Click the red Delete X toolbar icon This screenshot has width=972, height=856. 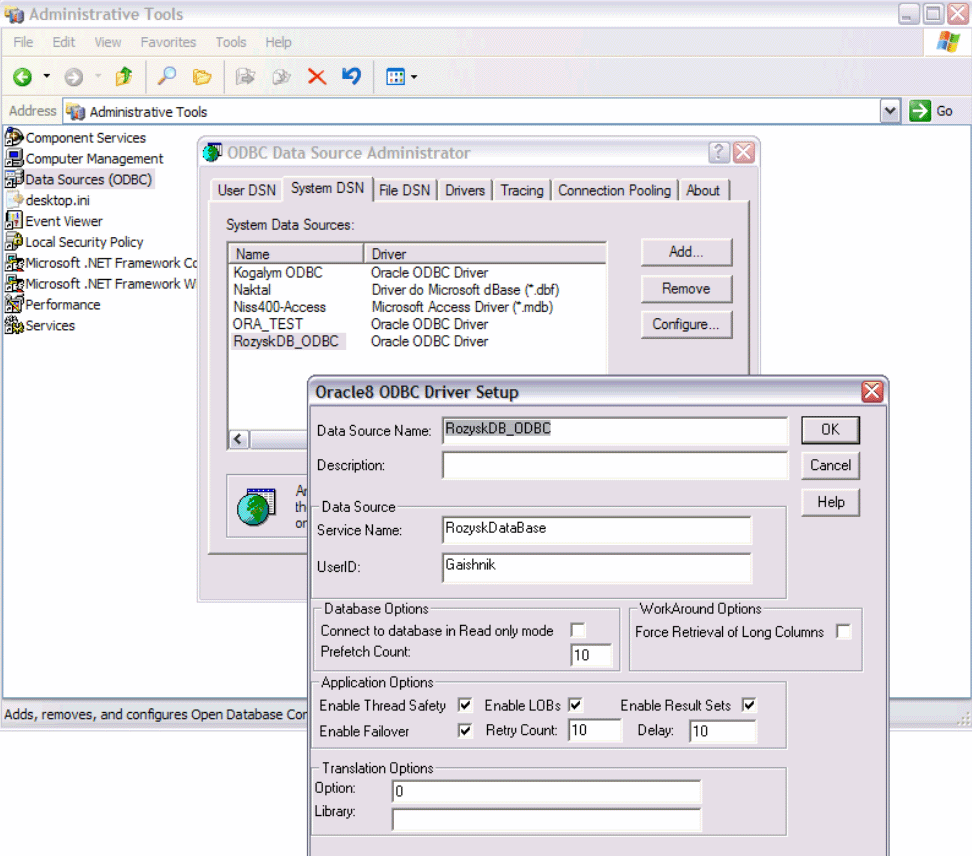317,77
